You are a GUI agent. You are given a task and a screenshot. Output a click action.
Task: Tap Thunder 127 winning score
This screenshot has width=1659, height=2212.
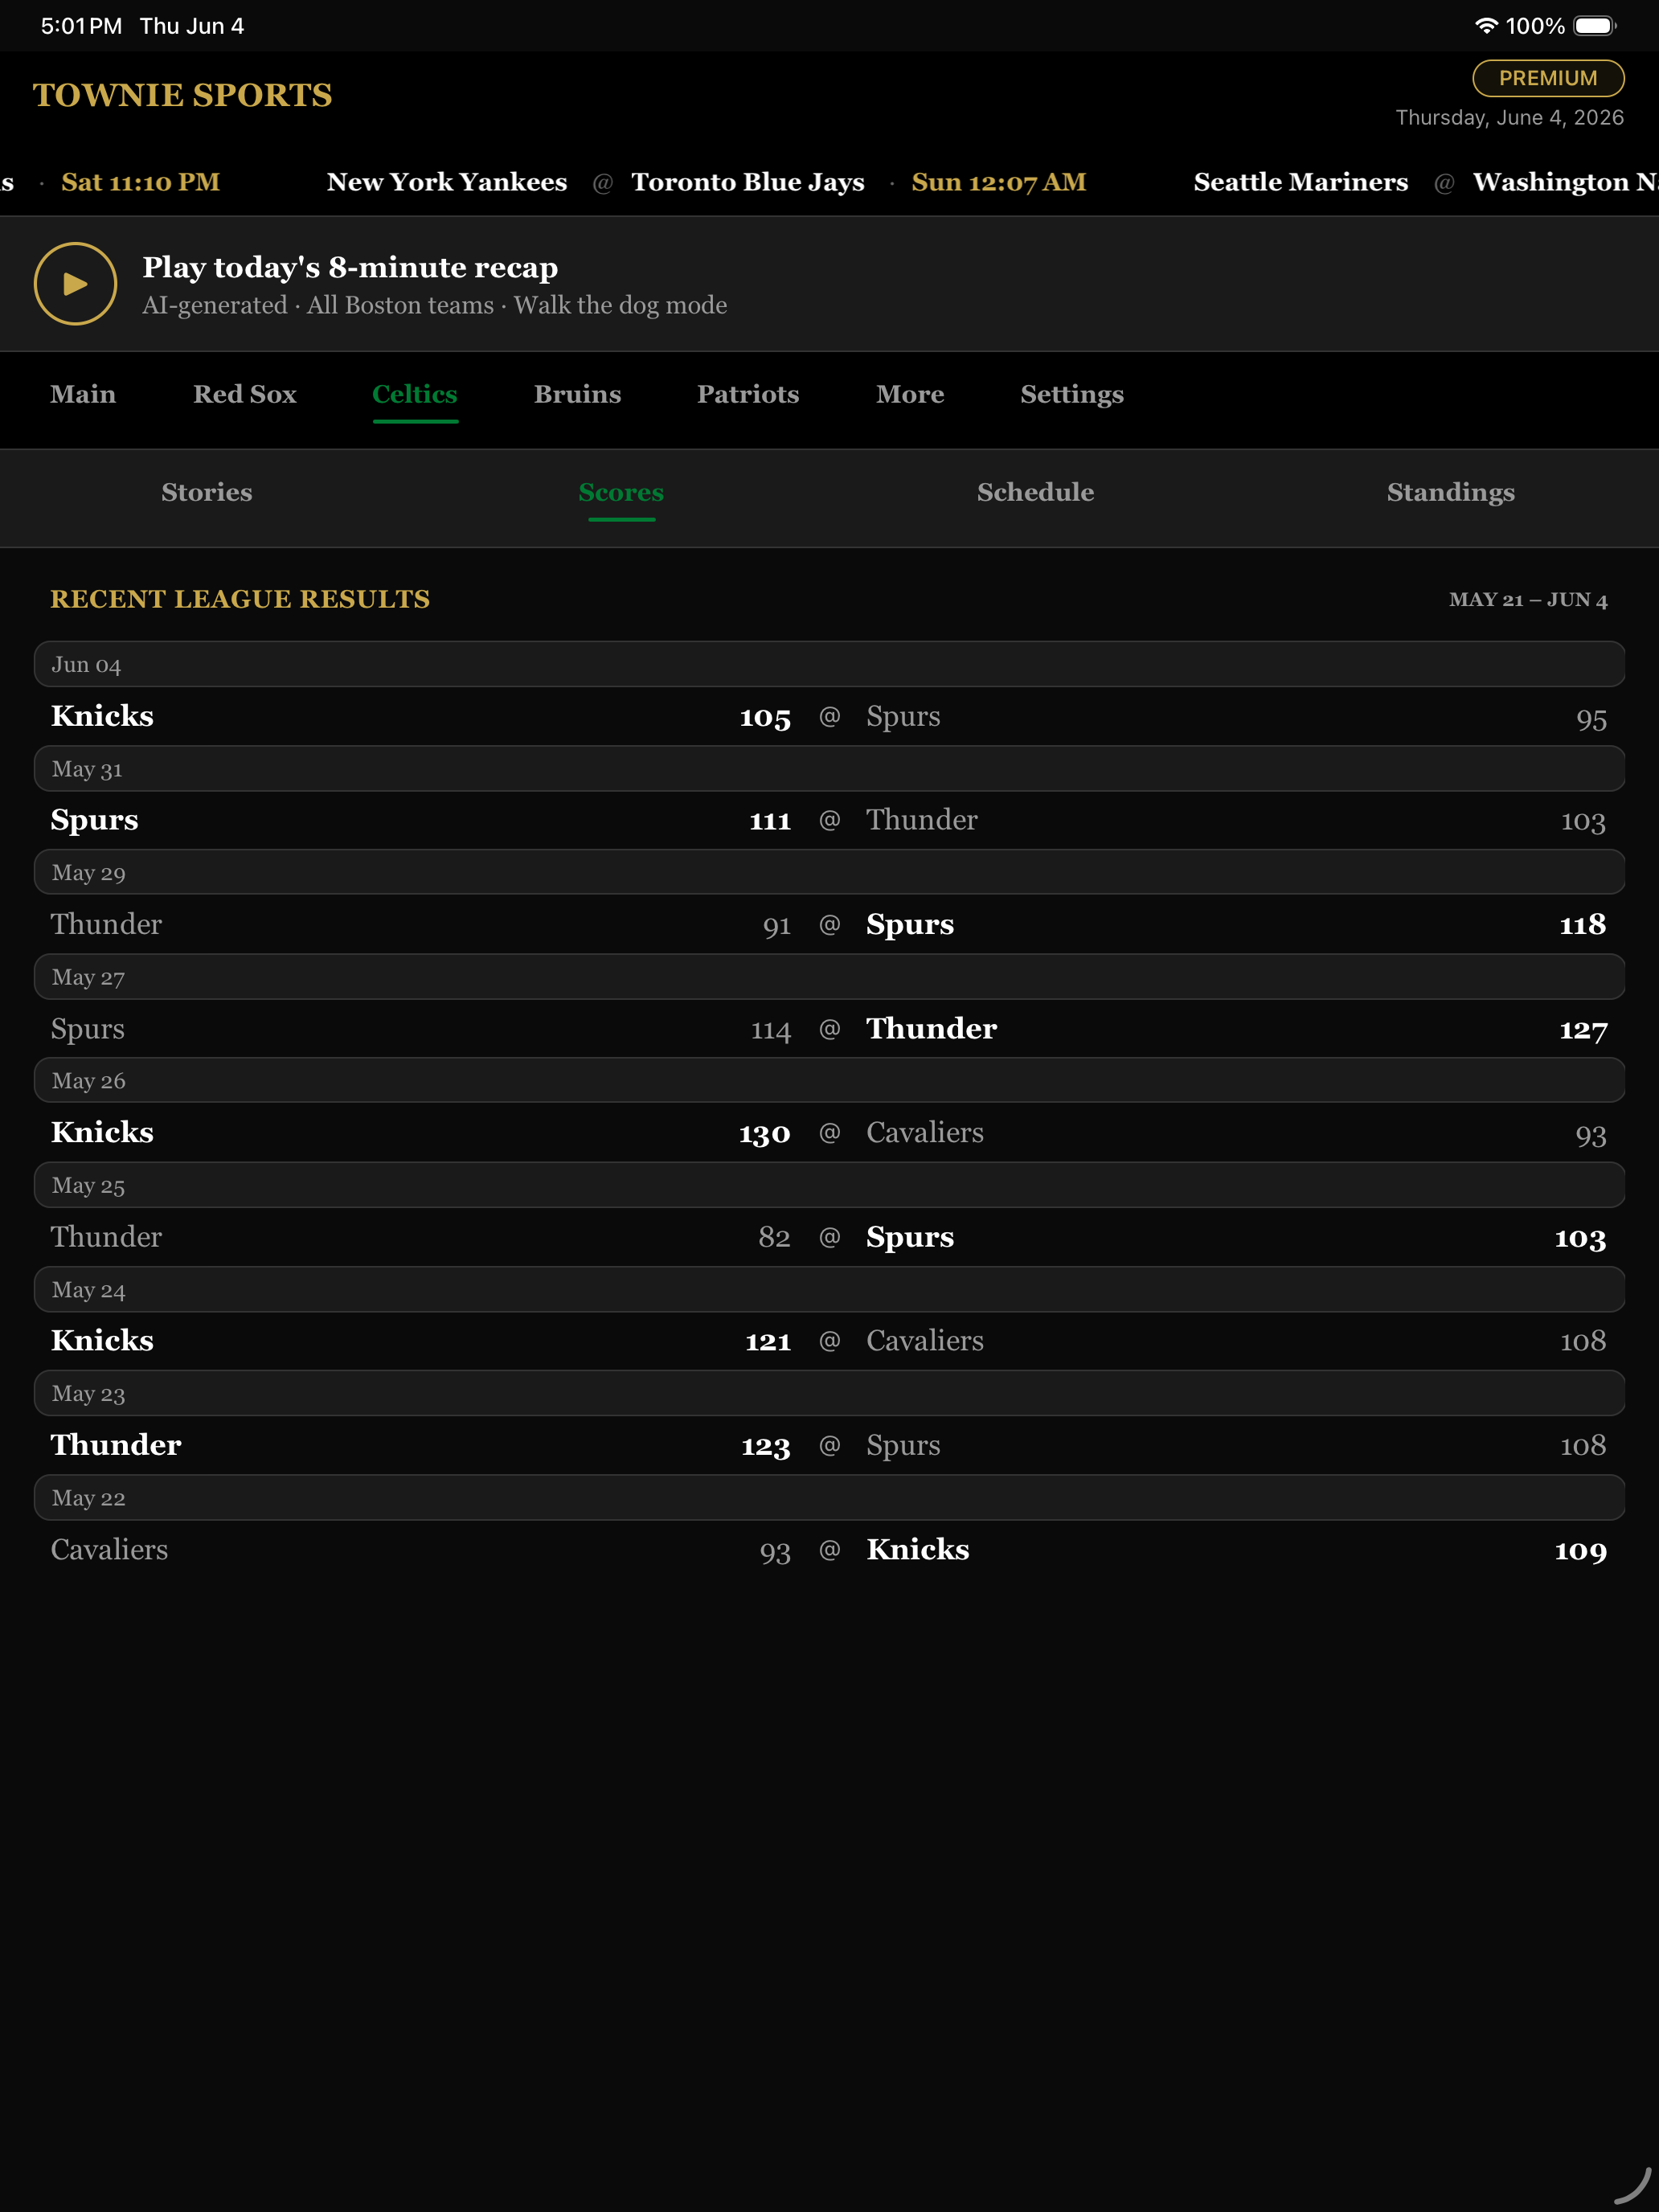pyautogui.click(x=1583, y=1029)
